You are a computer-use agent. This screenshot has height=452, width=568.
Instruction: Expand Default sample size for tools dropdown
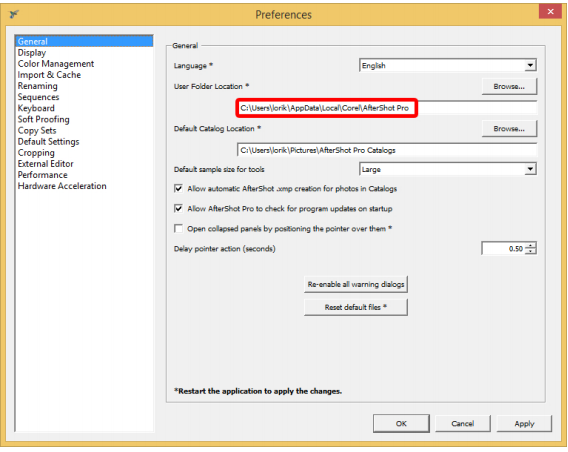click(448, 169)
